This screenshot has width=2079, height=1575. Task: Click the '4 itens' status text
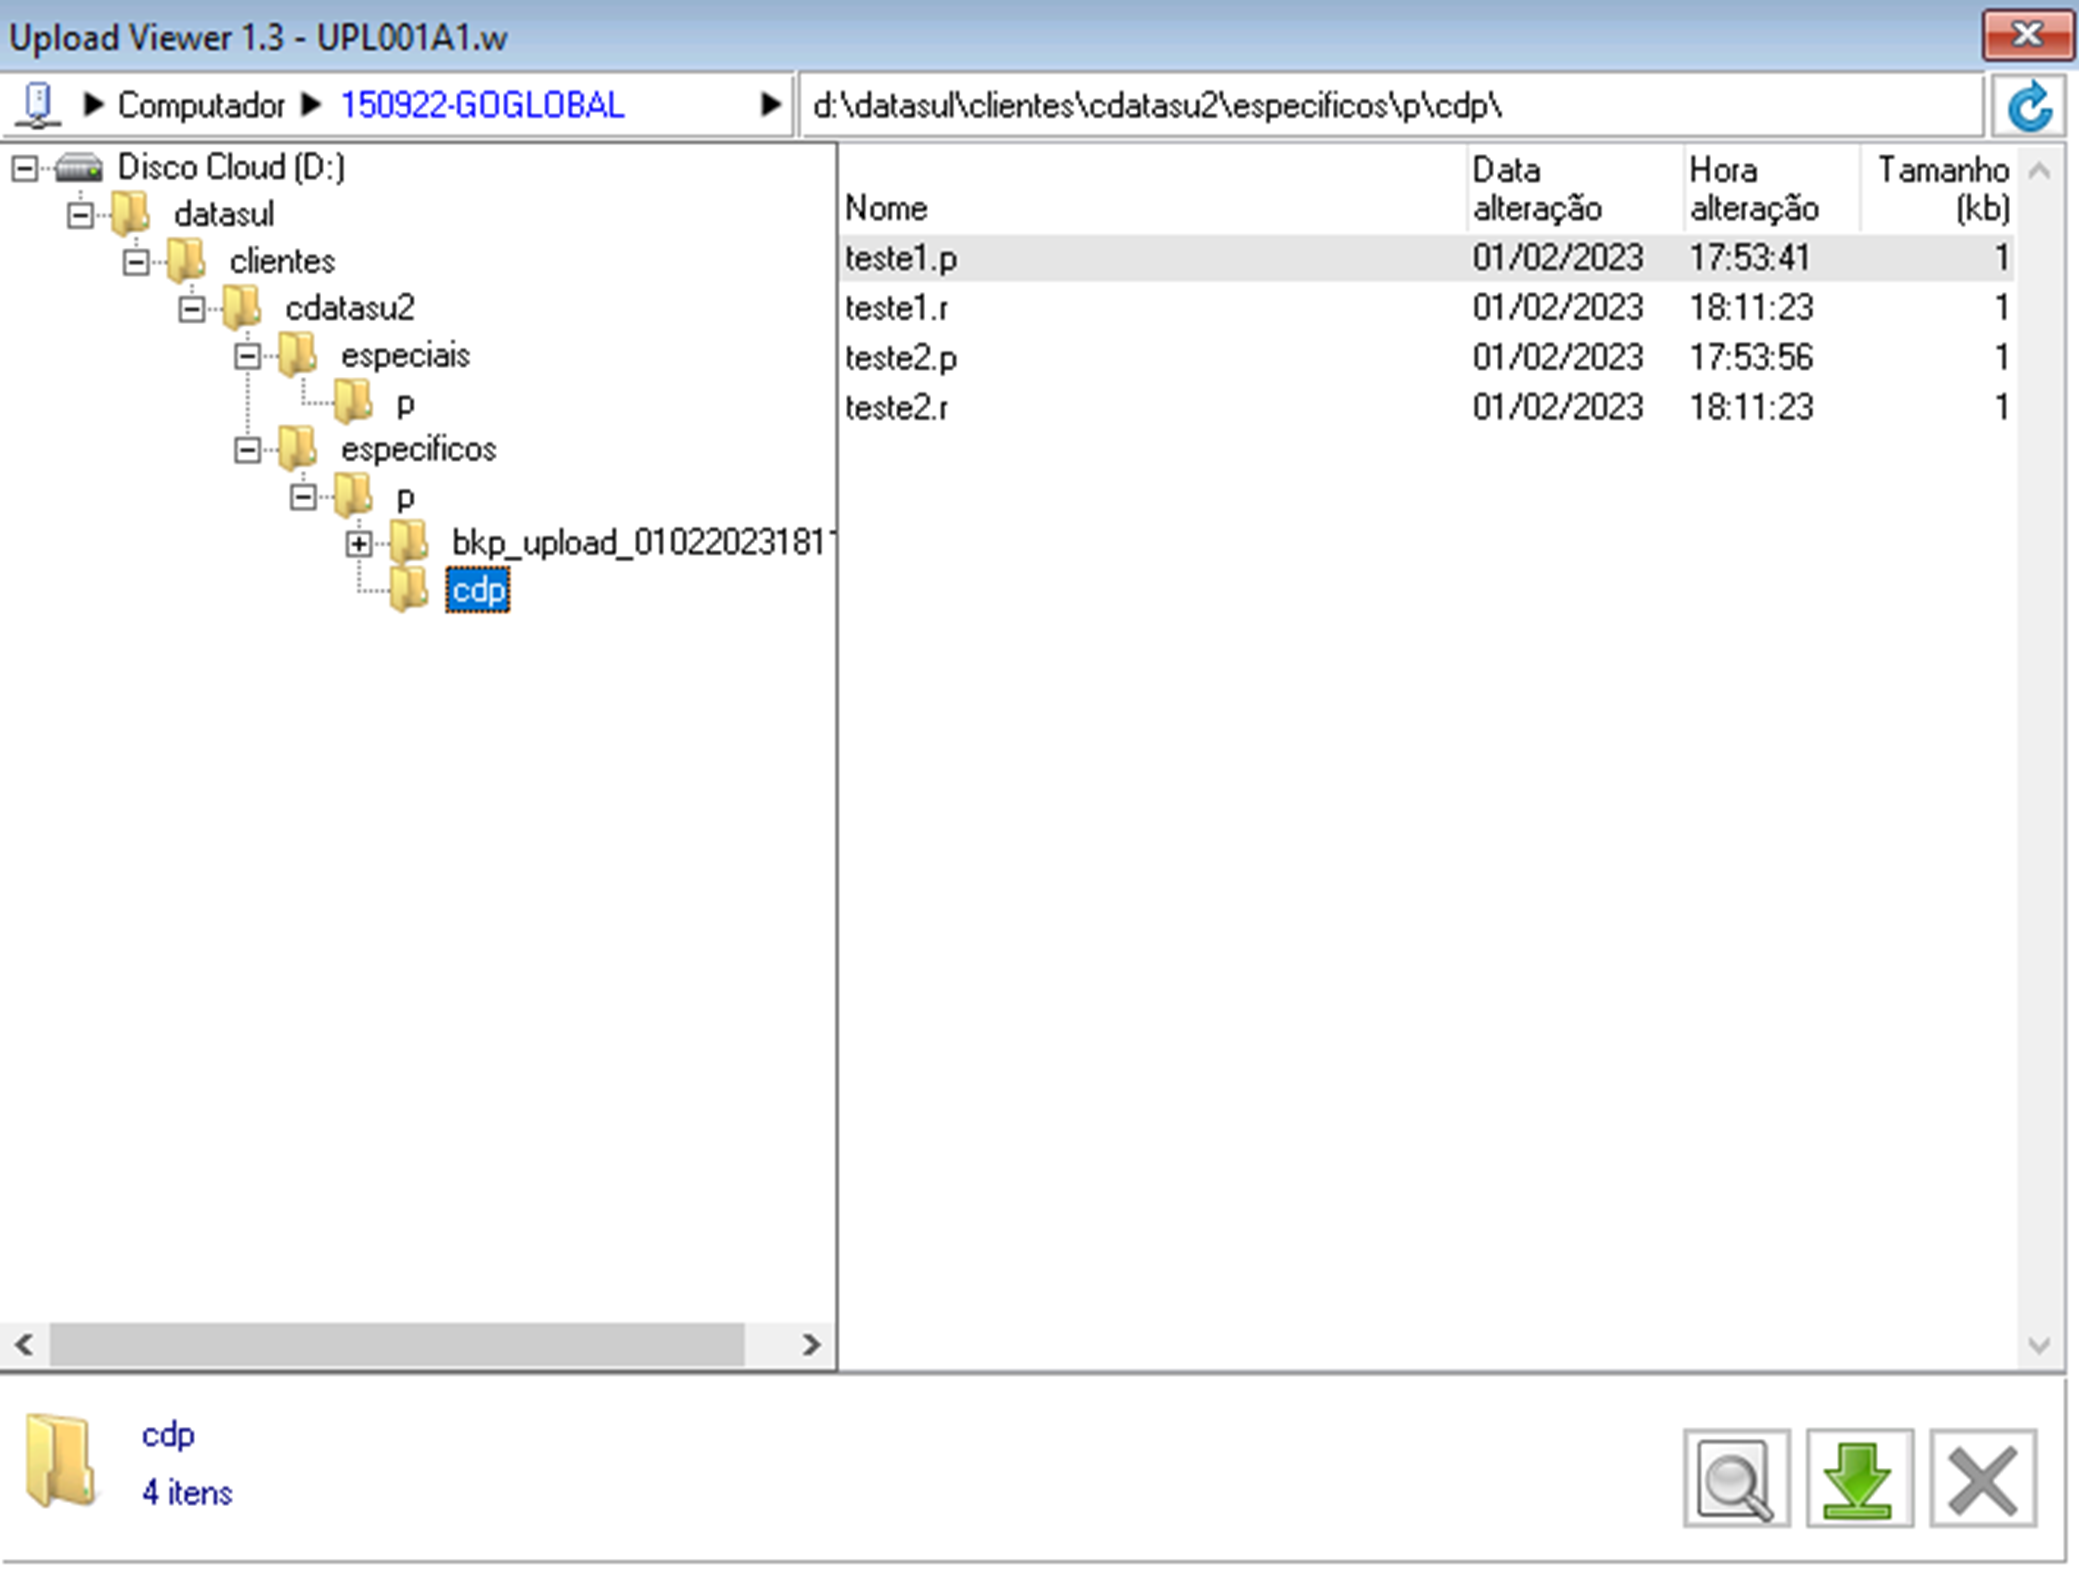[187, 1492]
